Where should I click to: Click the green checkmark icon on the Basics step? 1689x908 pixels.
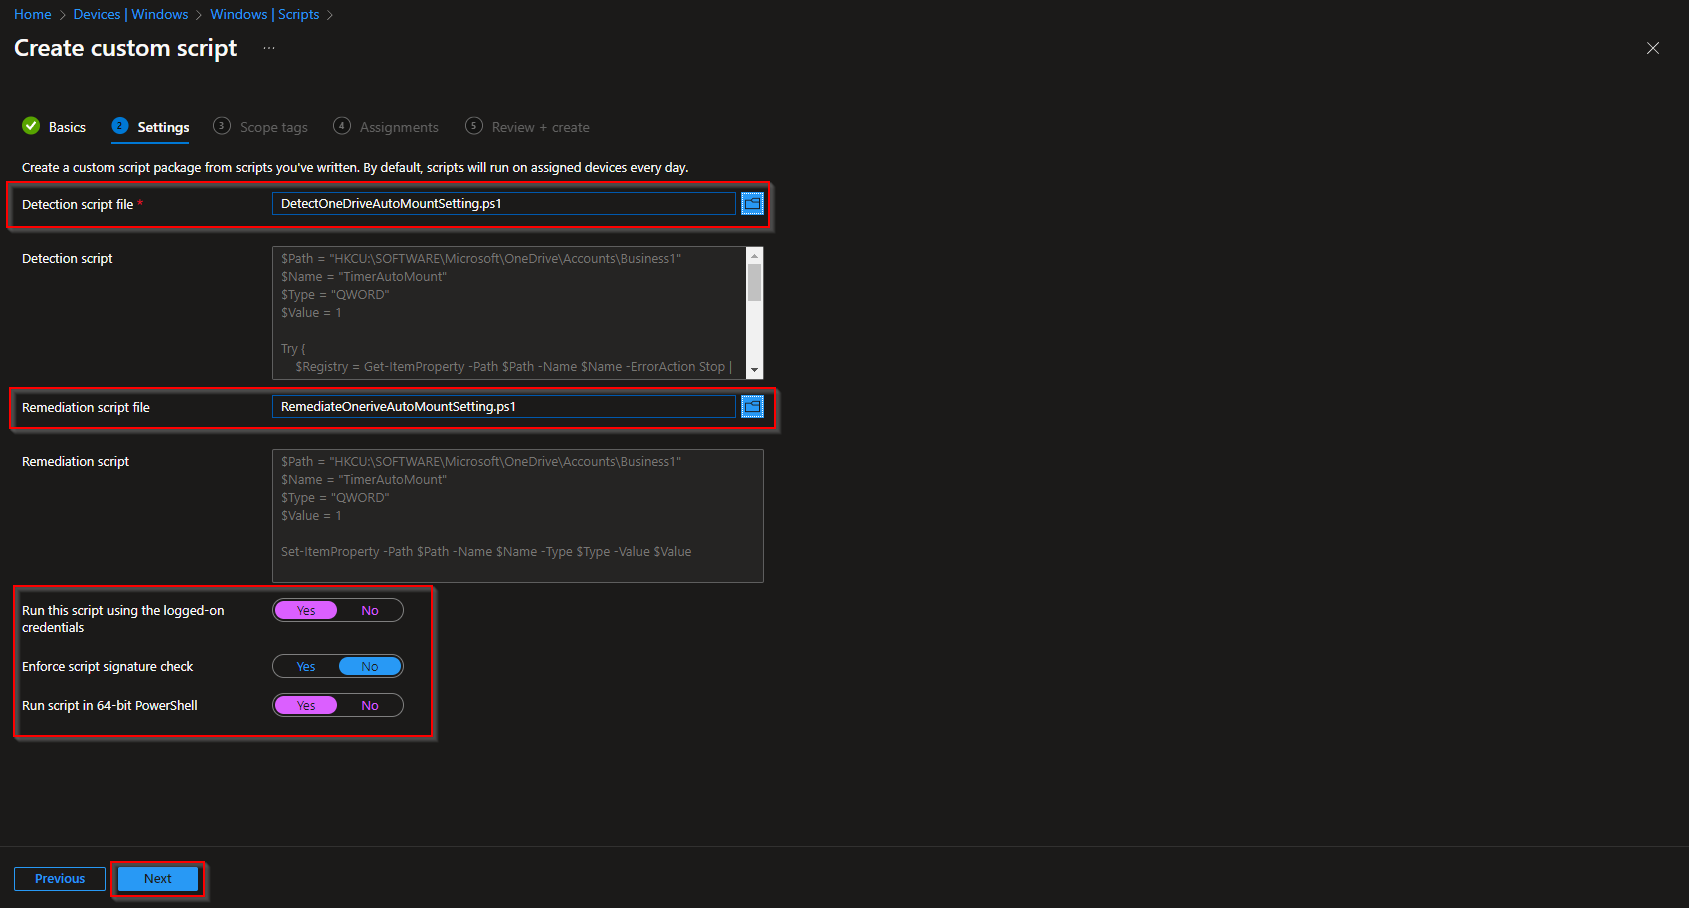[31, 126]
